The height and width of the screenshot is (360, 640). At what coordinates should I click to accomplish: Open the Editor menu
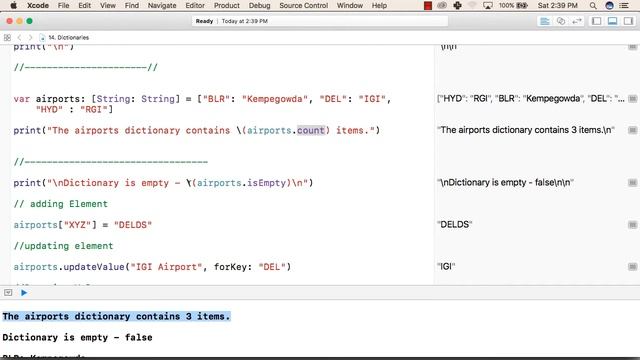click(195, 5)
